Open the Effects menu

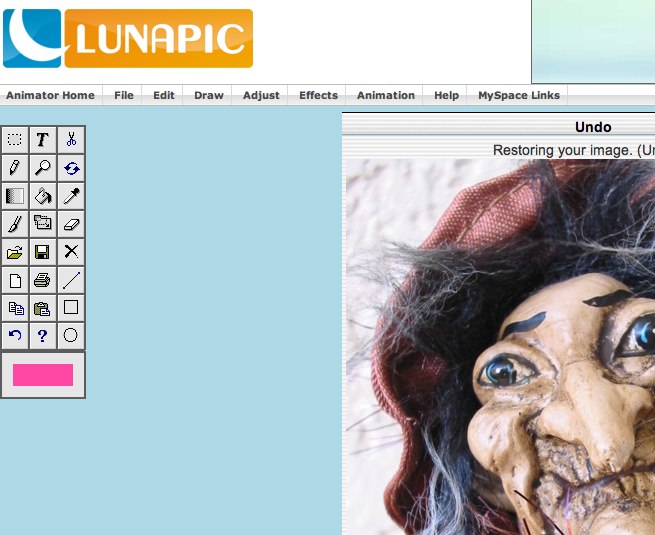click(x=318, y=95)
